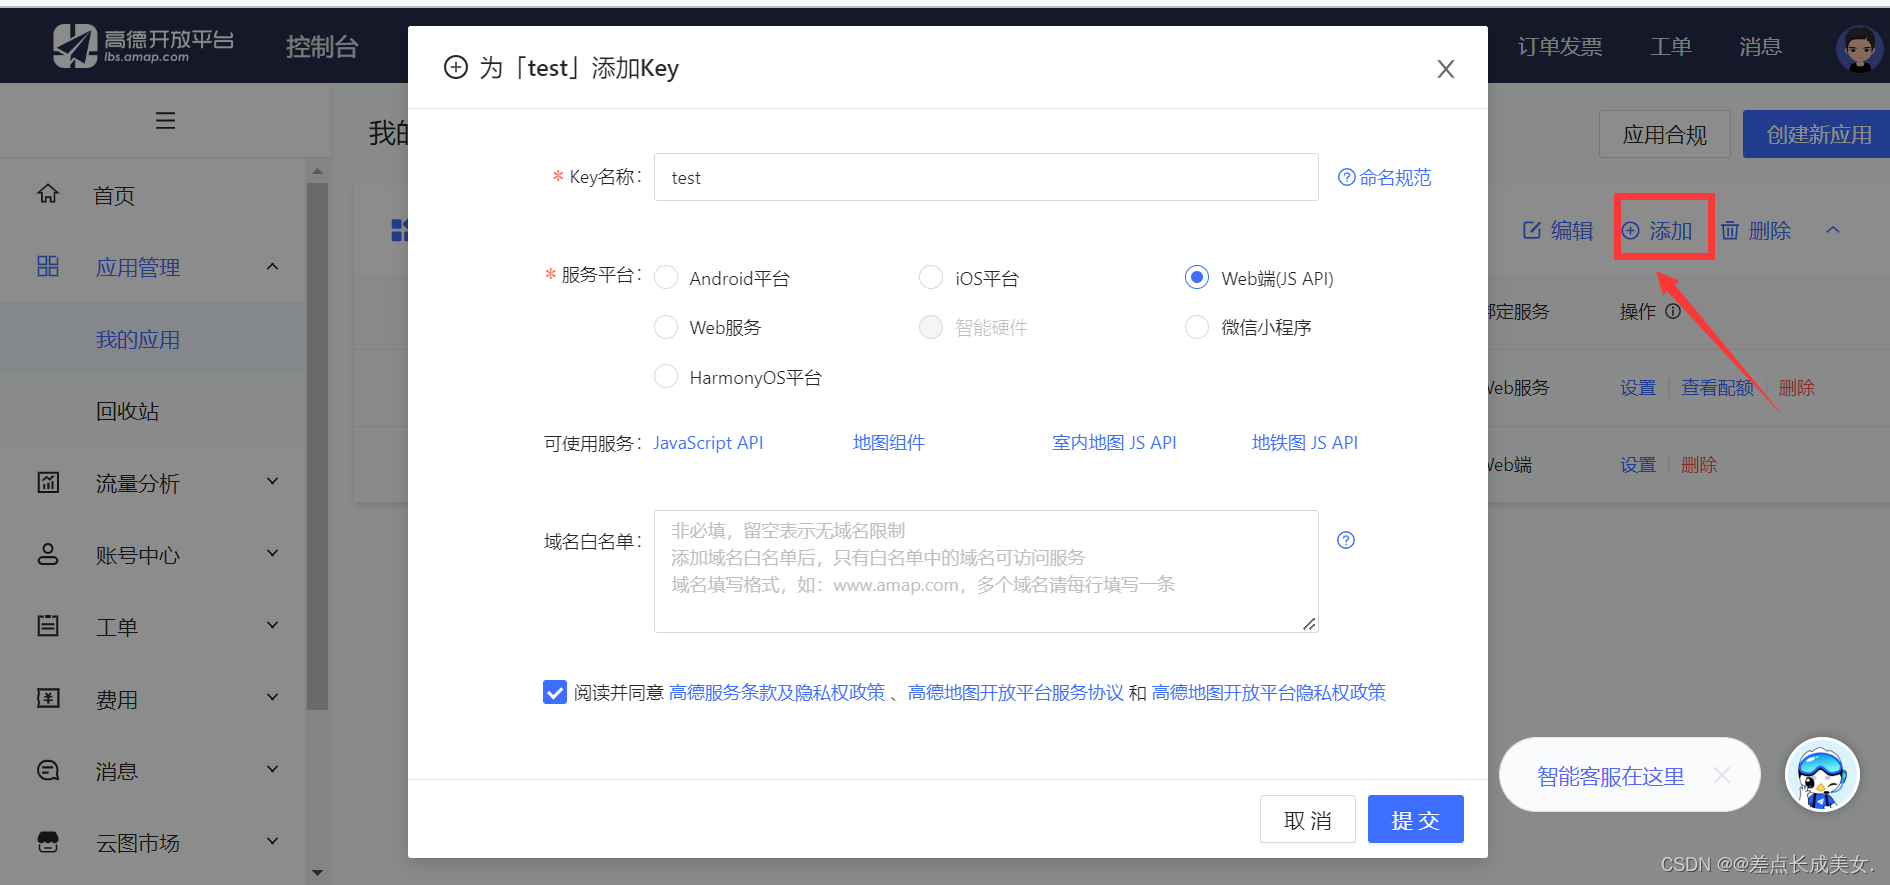Open the smart customer service robot
The height and width of the screenshot is (885, 1890).
(1822, 775)
